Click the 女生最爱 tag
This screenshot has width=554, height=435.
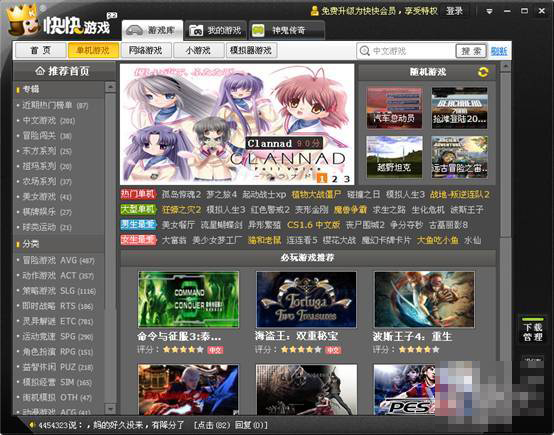pos(138,240)
